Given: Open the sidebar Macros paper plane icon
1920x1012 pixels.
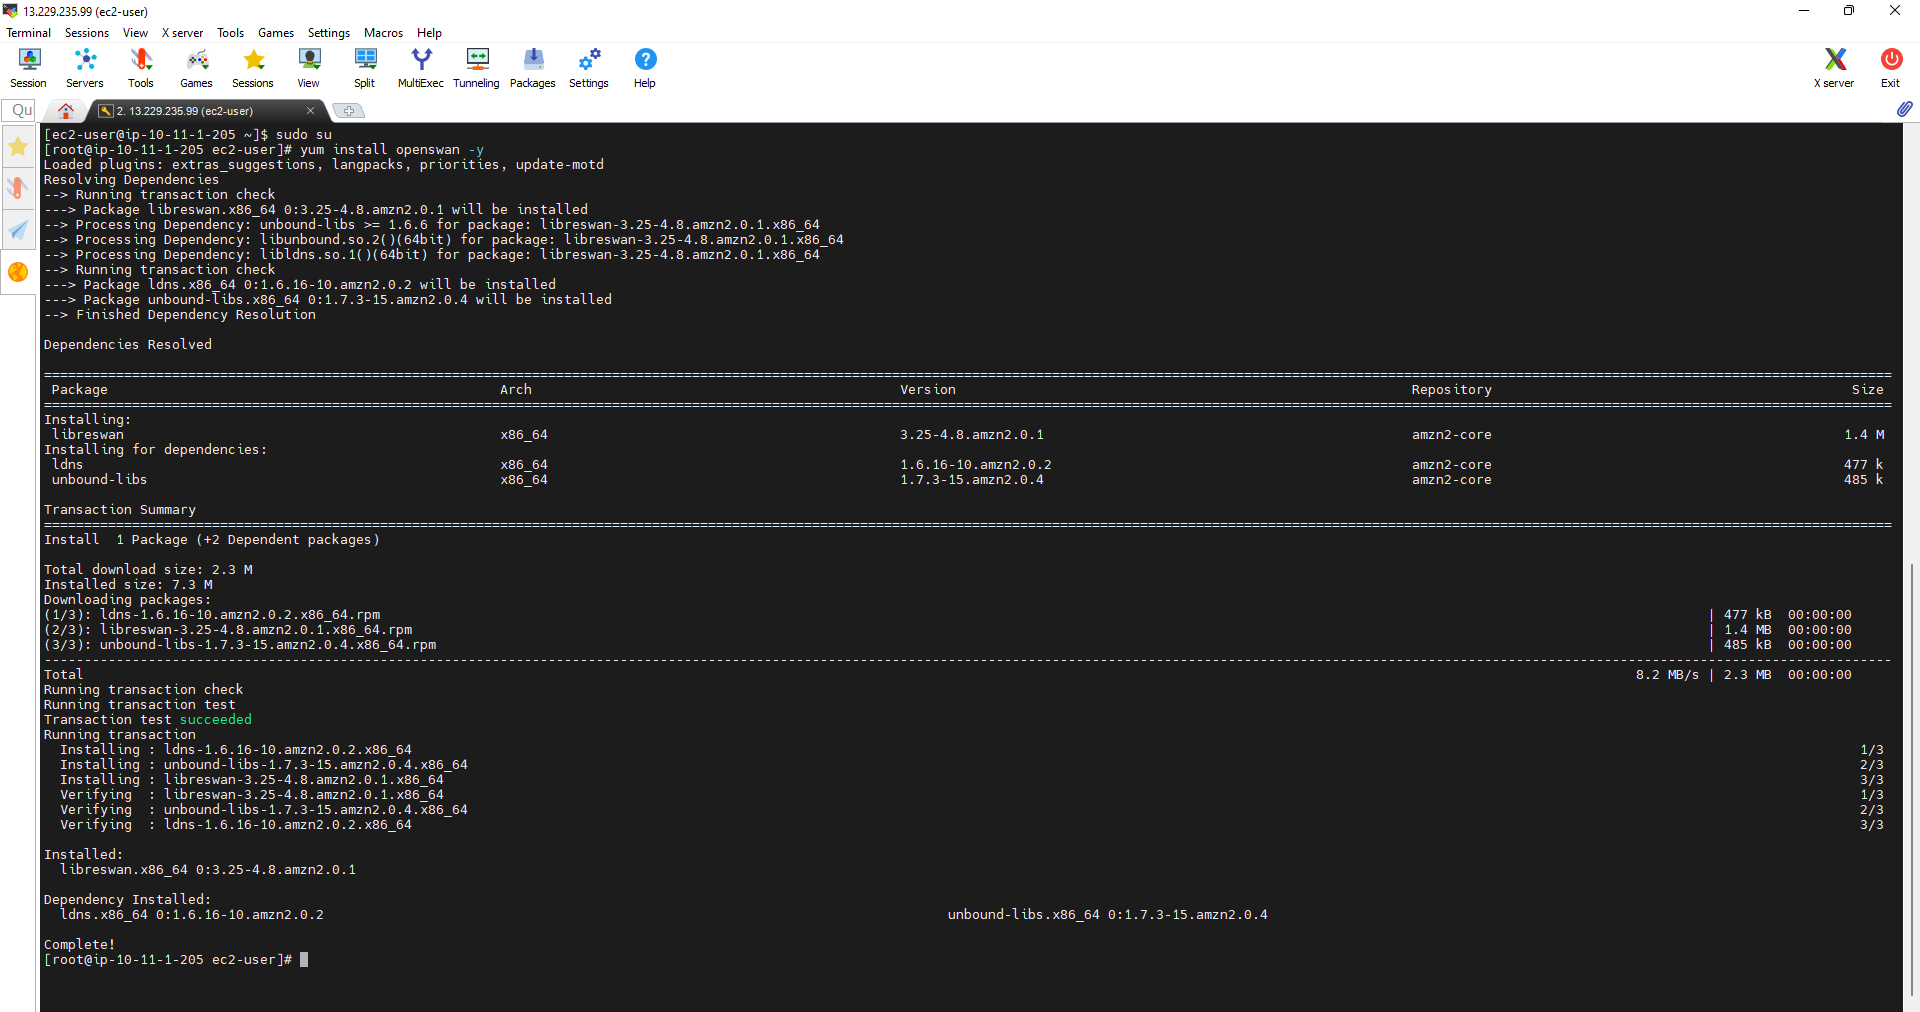Looking at the screenshot, I should point(18,230).
